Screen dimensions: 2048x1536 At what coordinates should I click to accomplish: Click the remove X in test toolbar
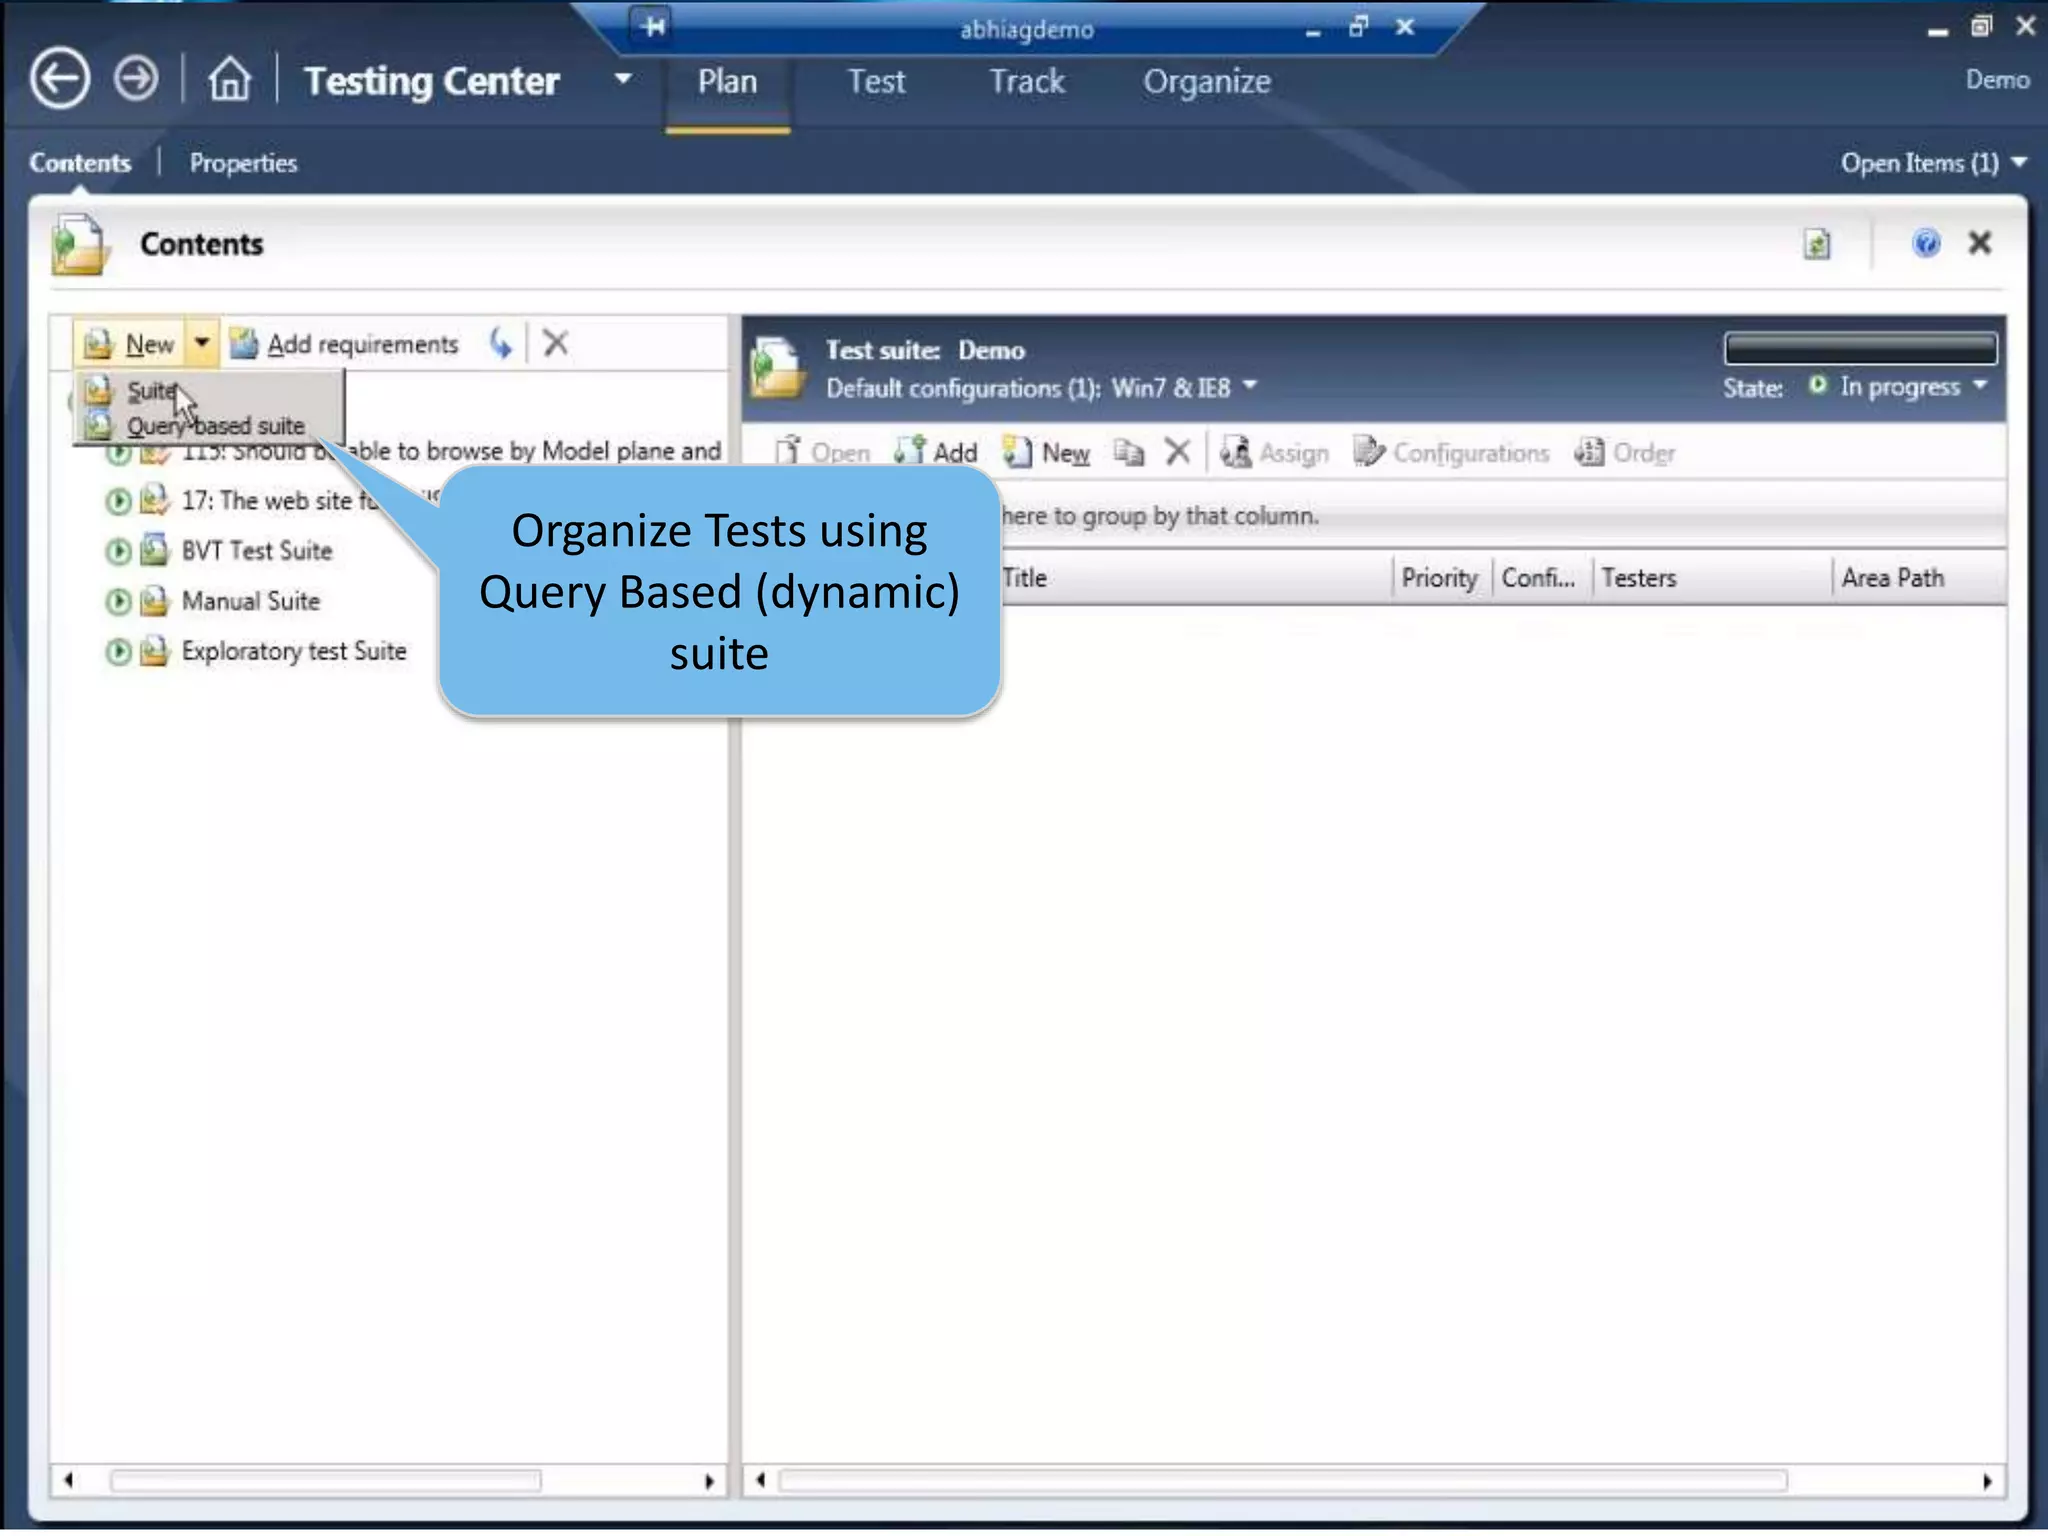pyautogui.click(x=1178, y=452)
